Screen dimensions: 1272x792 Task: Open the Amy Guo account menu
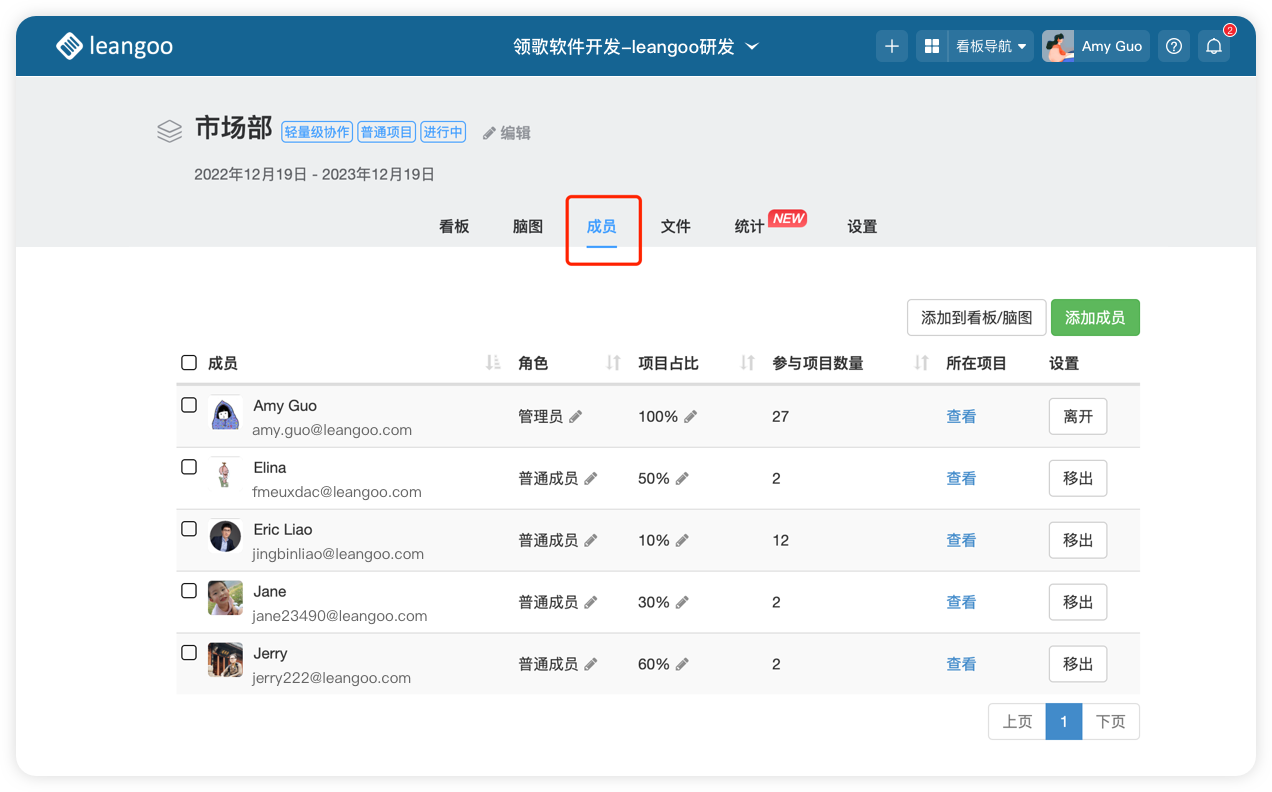1095,46
